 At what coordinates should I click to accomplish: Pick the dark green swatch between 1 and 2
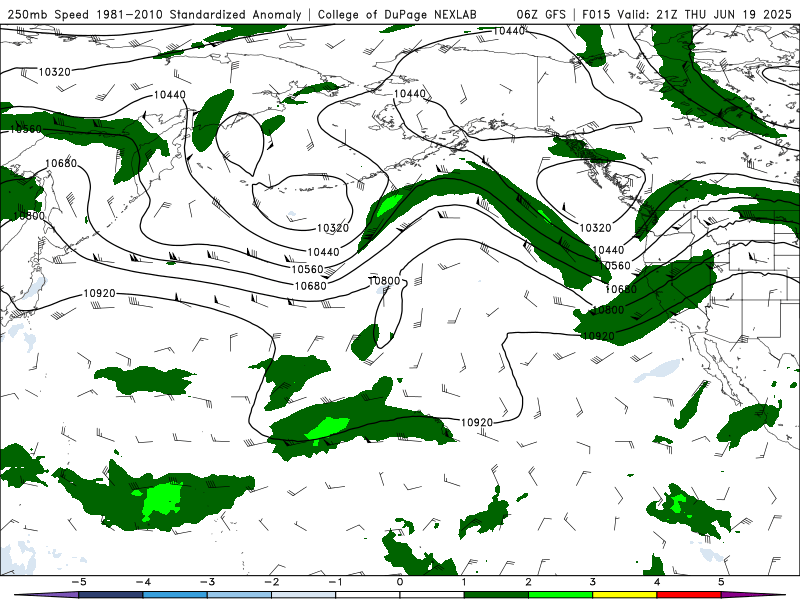[496, 595]
